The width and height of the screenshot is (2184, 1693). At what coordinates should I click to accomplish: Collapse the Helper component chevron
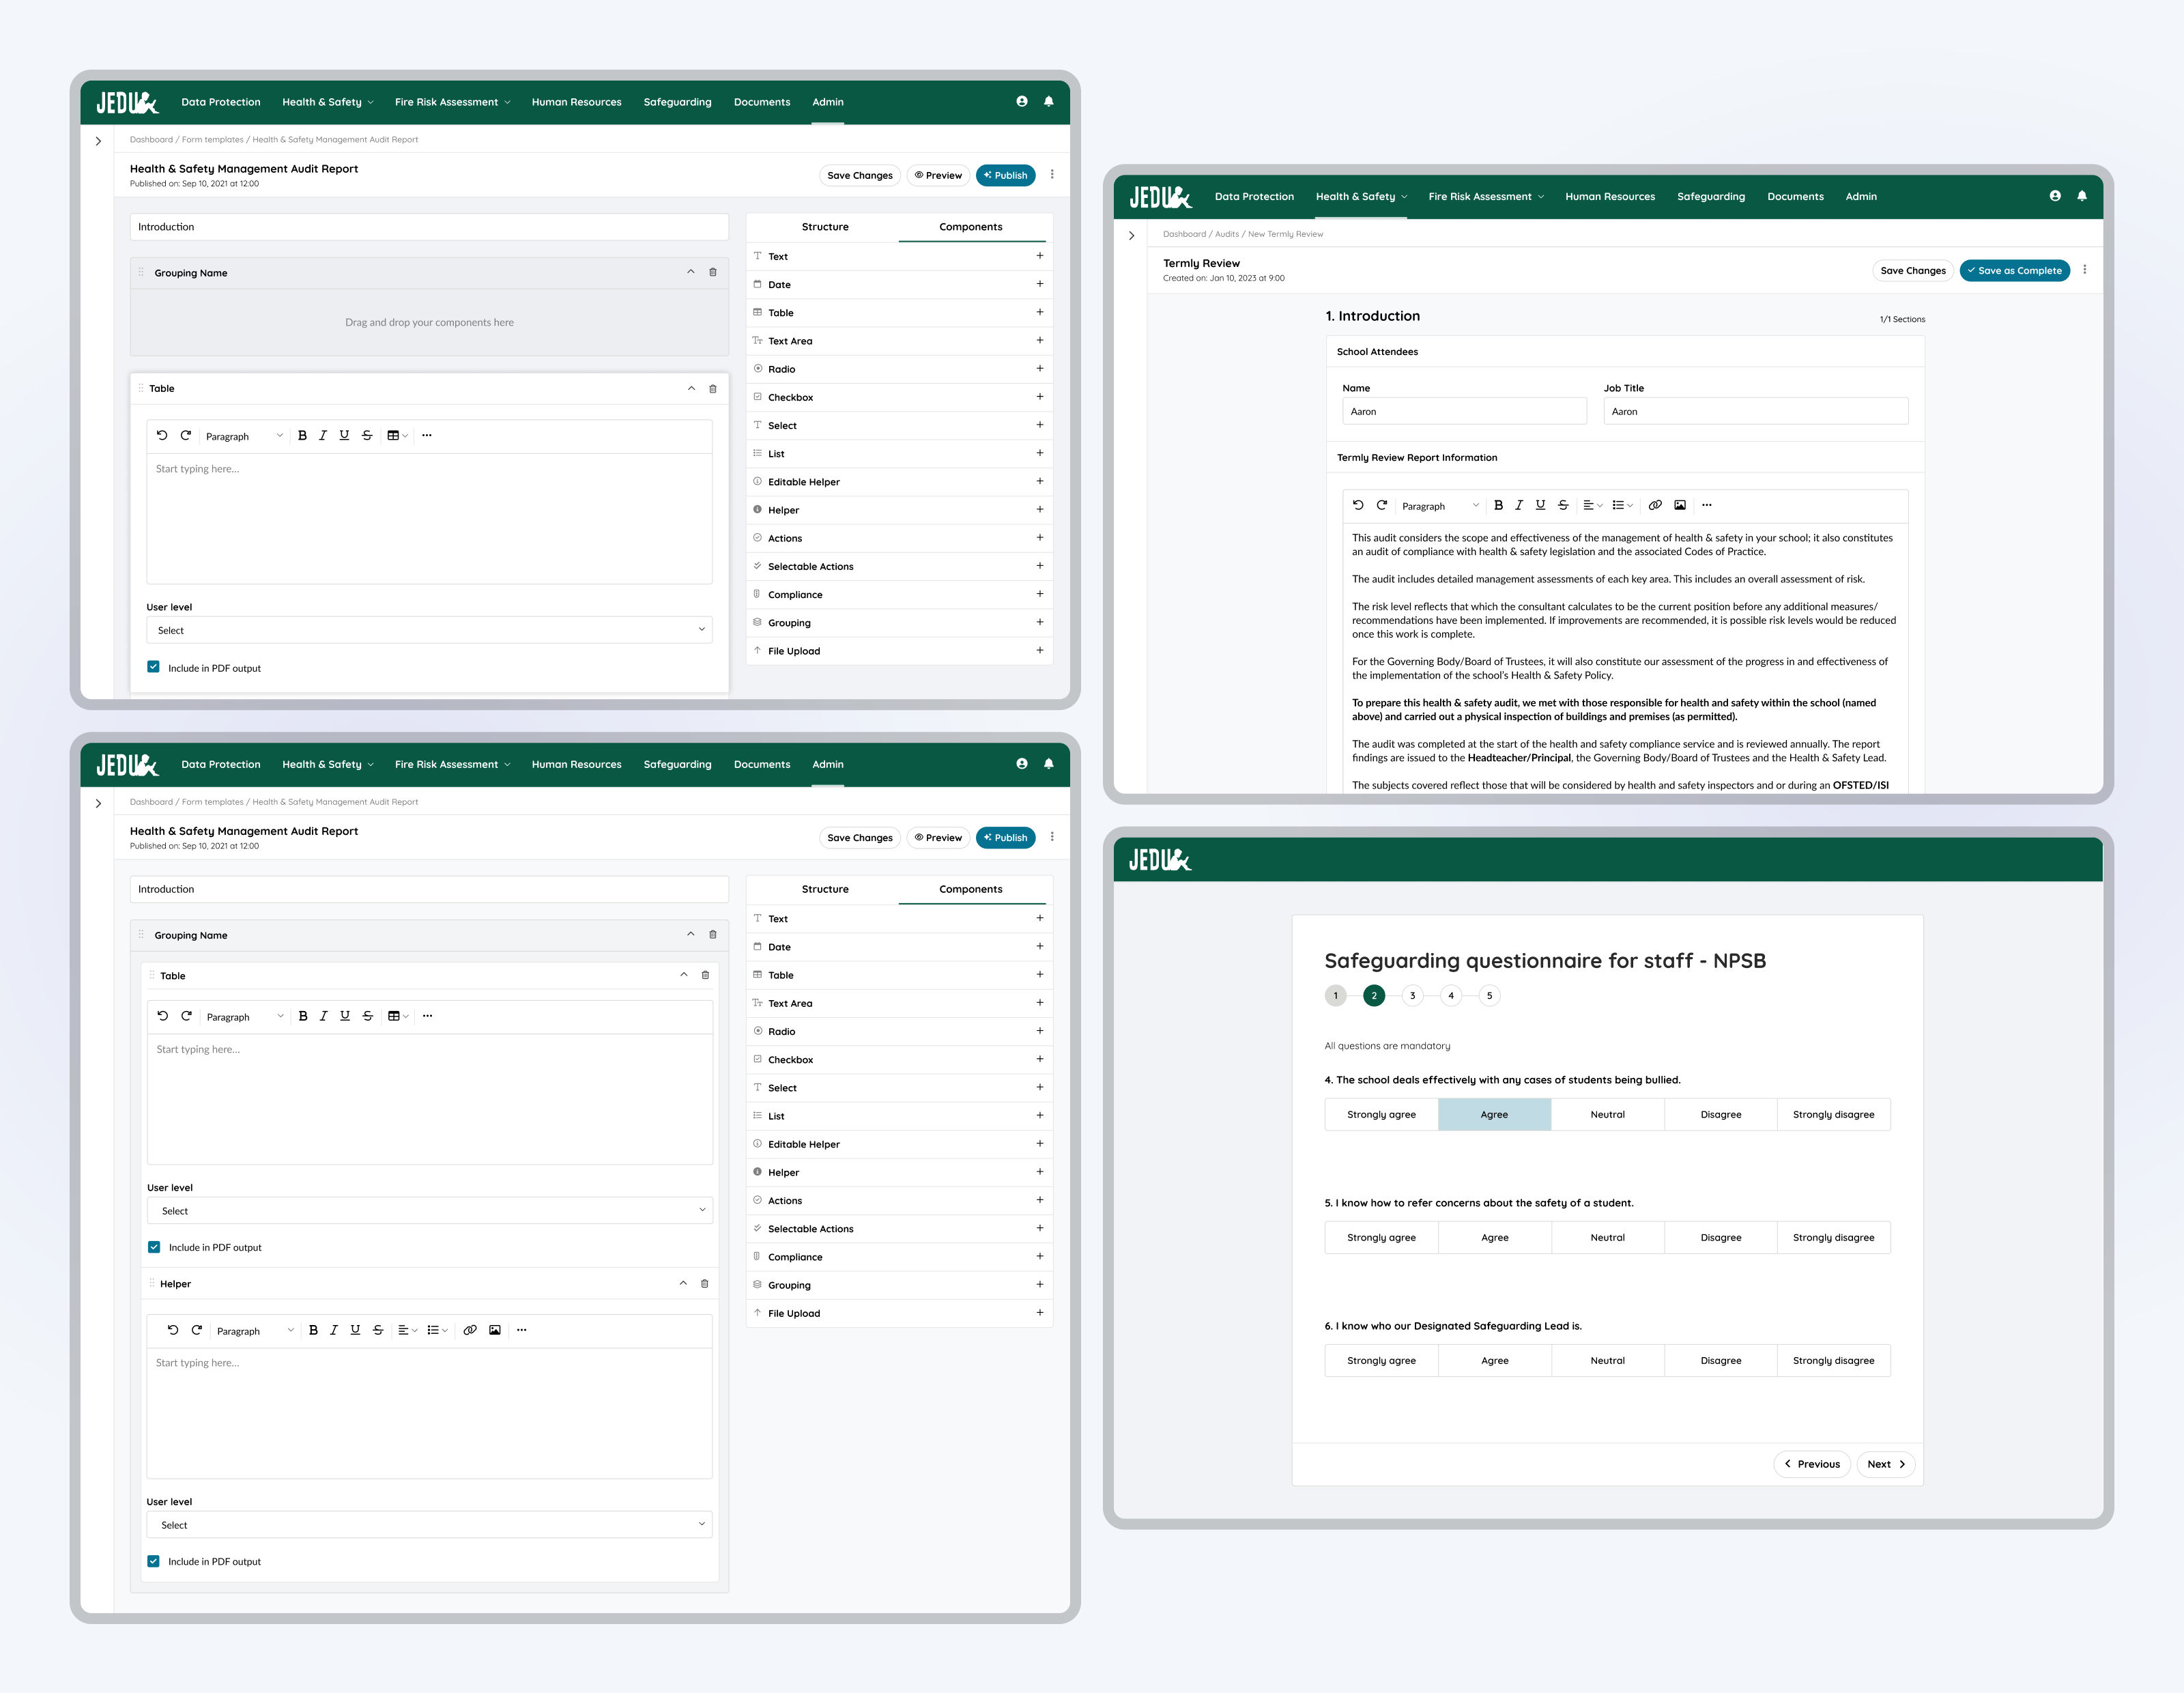[x=683, y=1283]
